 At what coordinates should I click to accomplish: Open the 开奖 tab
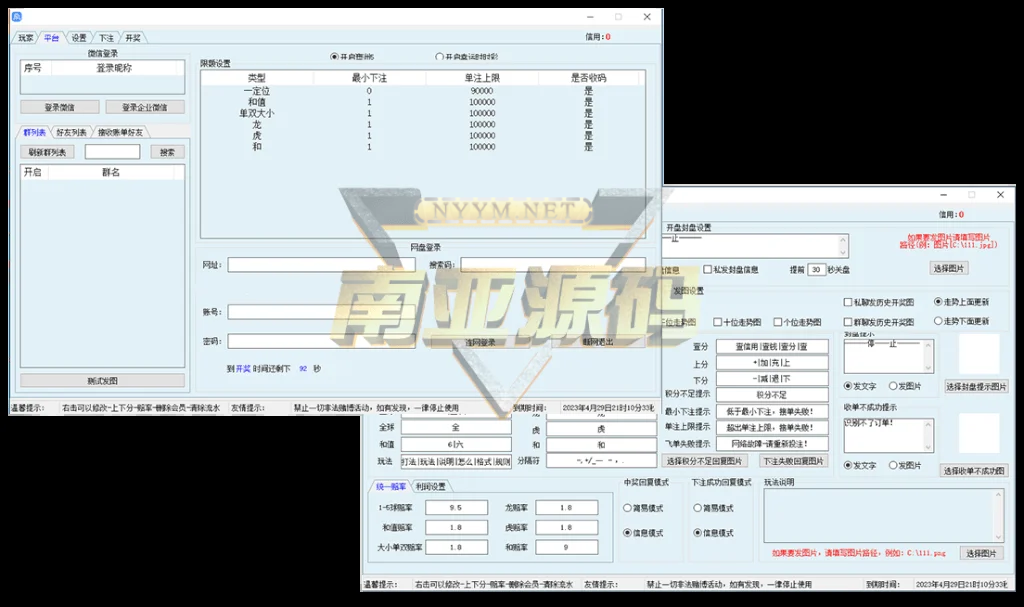coord(132,38)
